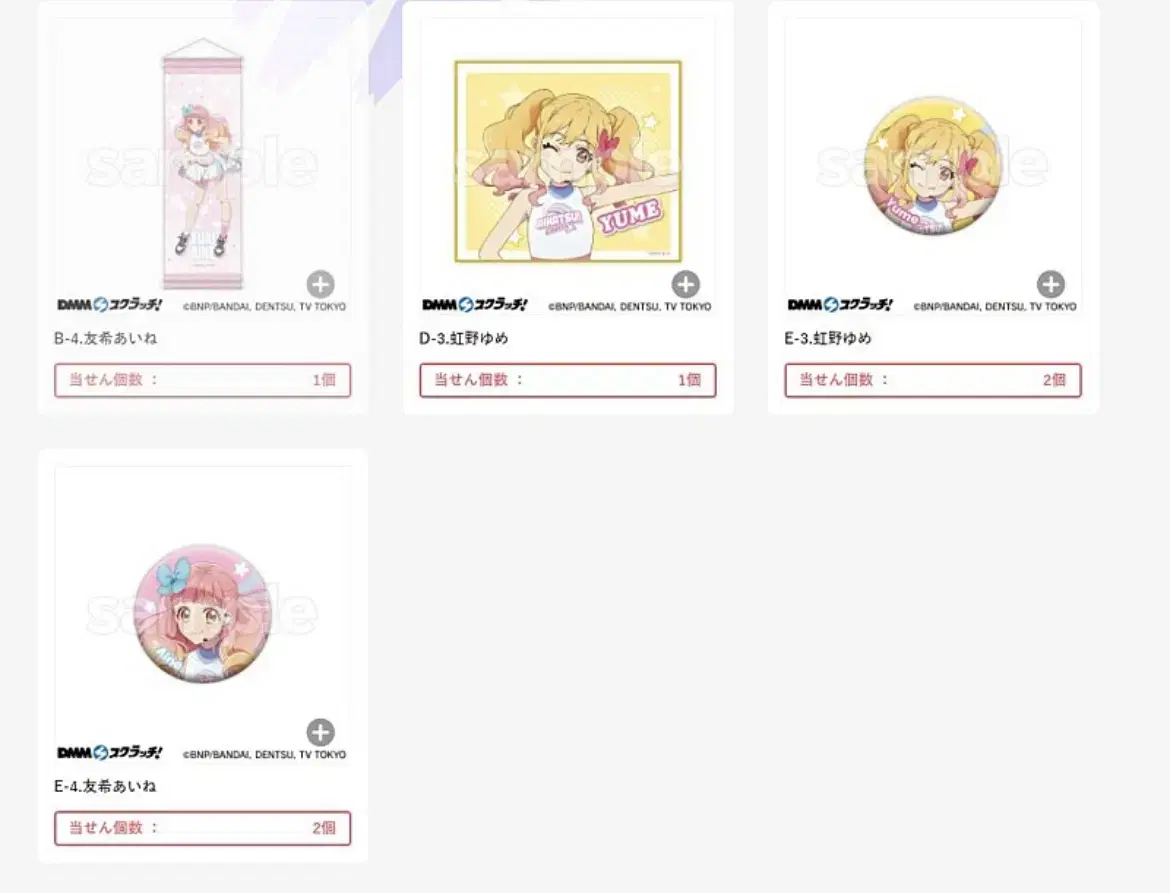Click DMM Scratch logo under B-4 tapestry
Viewport: 1170px width, 893px height.
coord(110,304)
